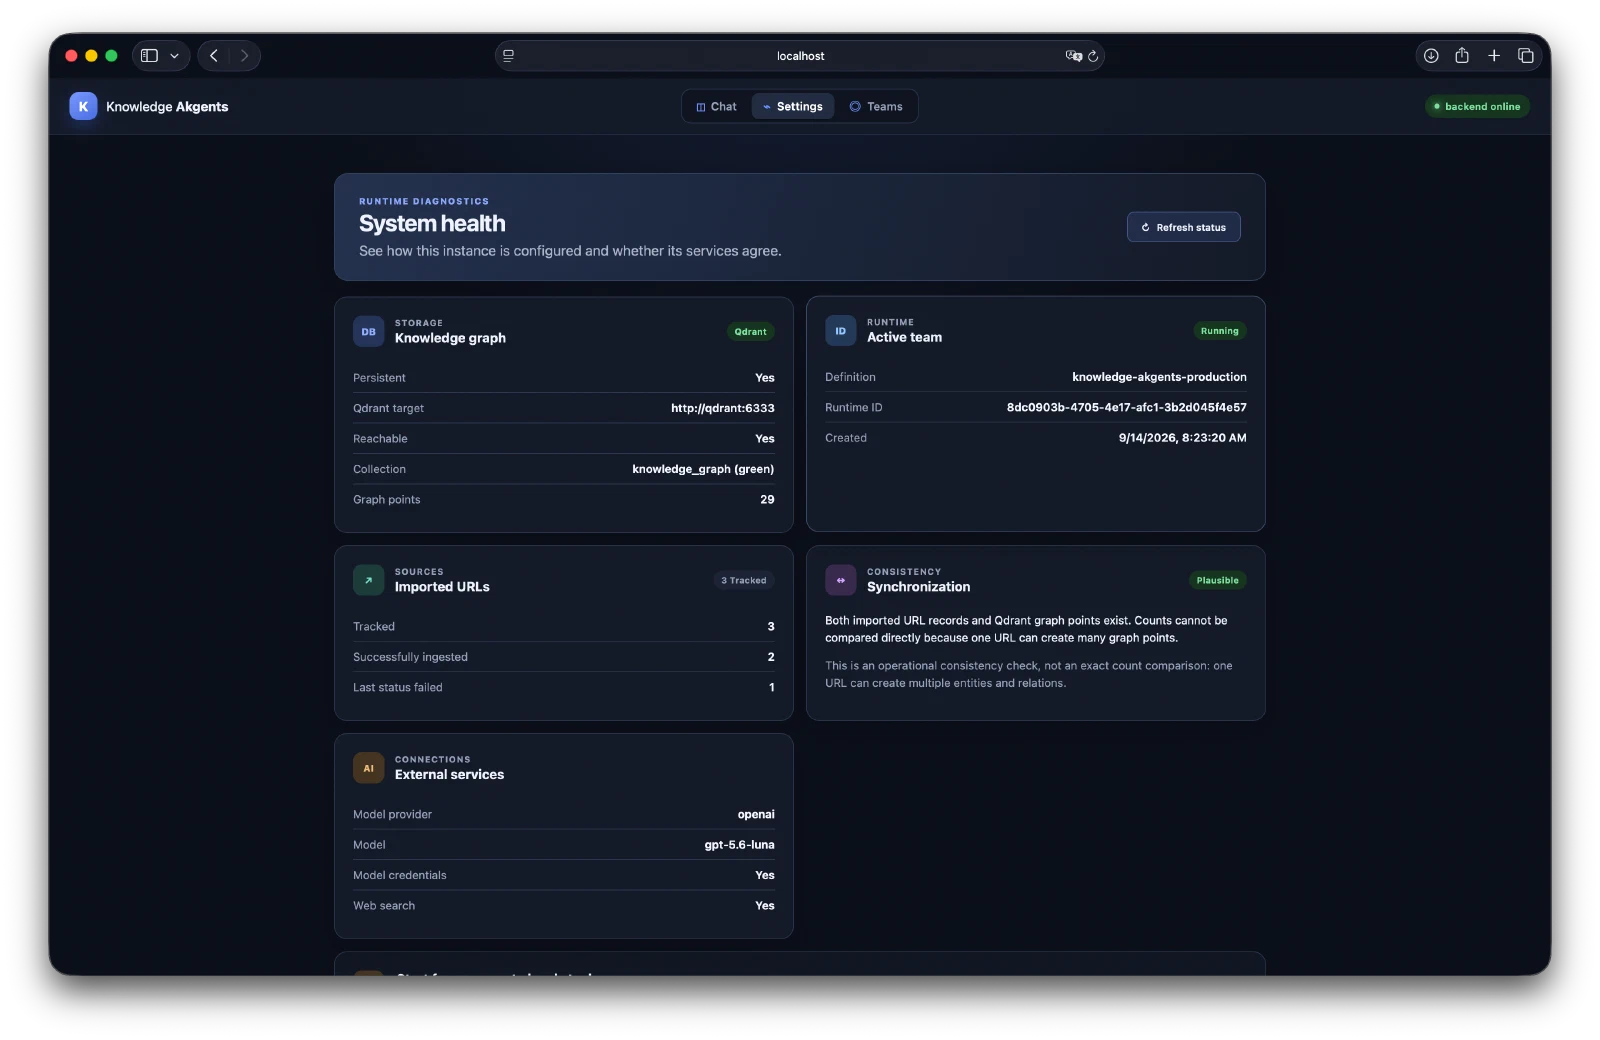
Task: Click the Reachable row label
Action: coord(380,439)
